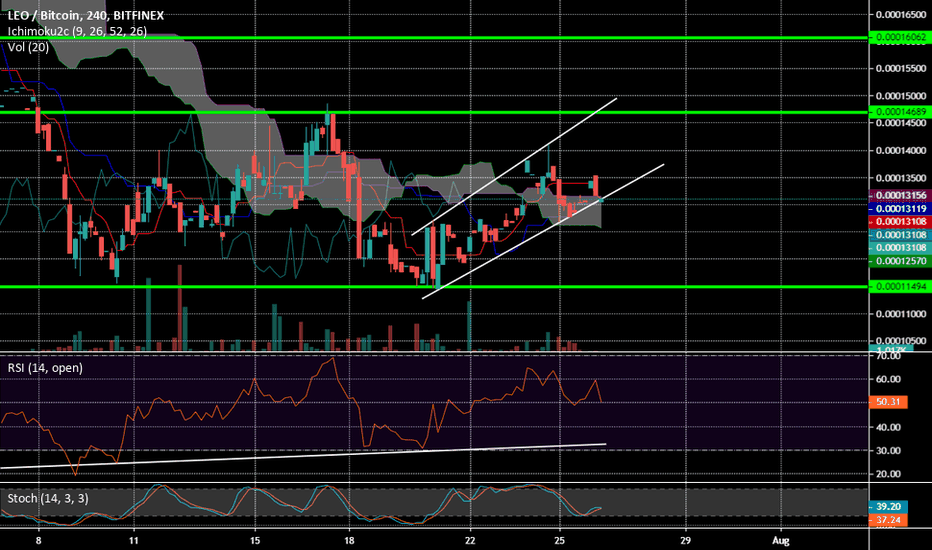This screenshot has height=550, width=932.
Task: Click the 70.00 RSI axis label
Action: click(x=888, y=356)
